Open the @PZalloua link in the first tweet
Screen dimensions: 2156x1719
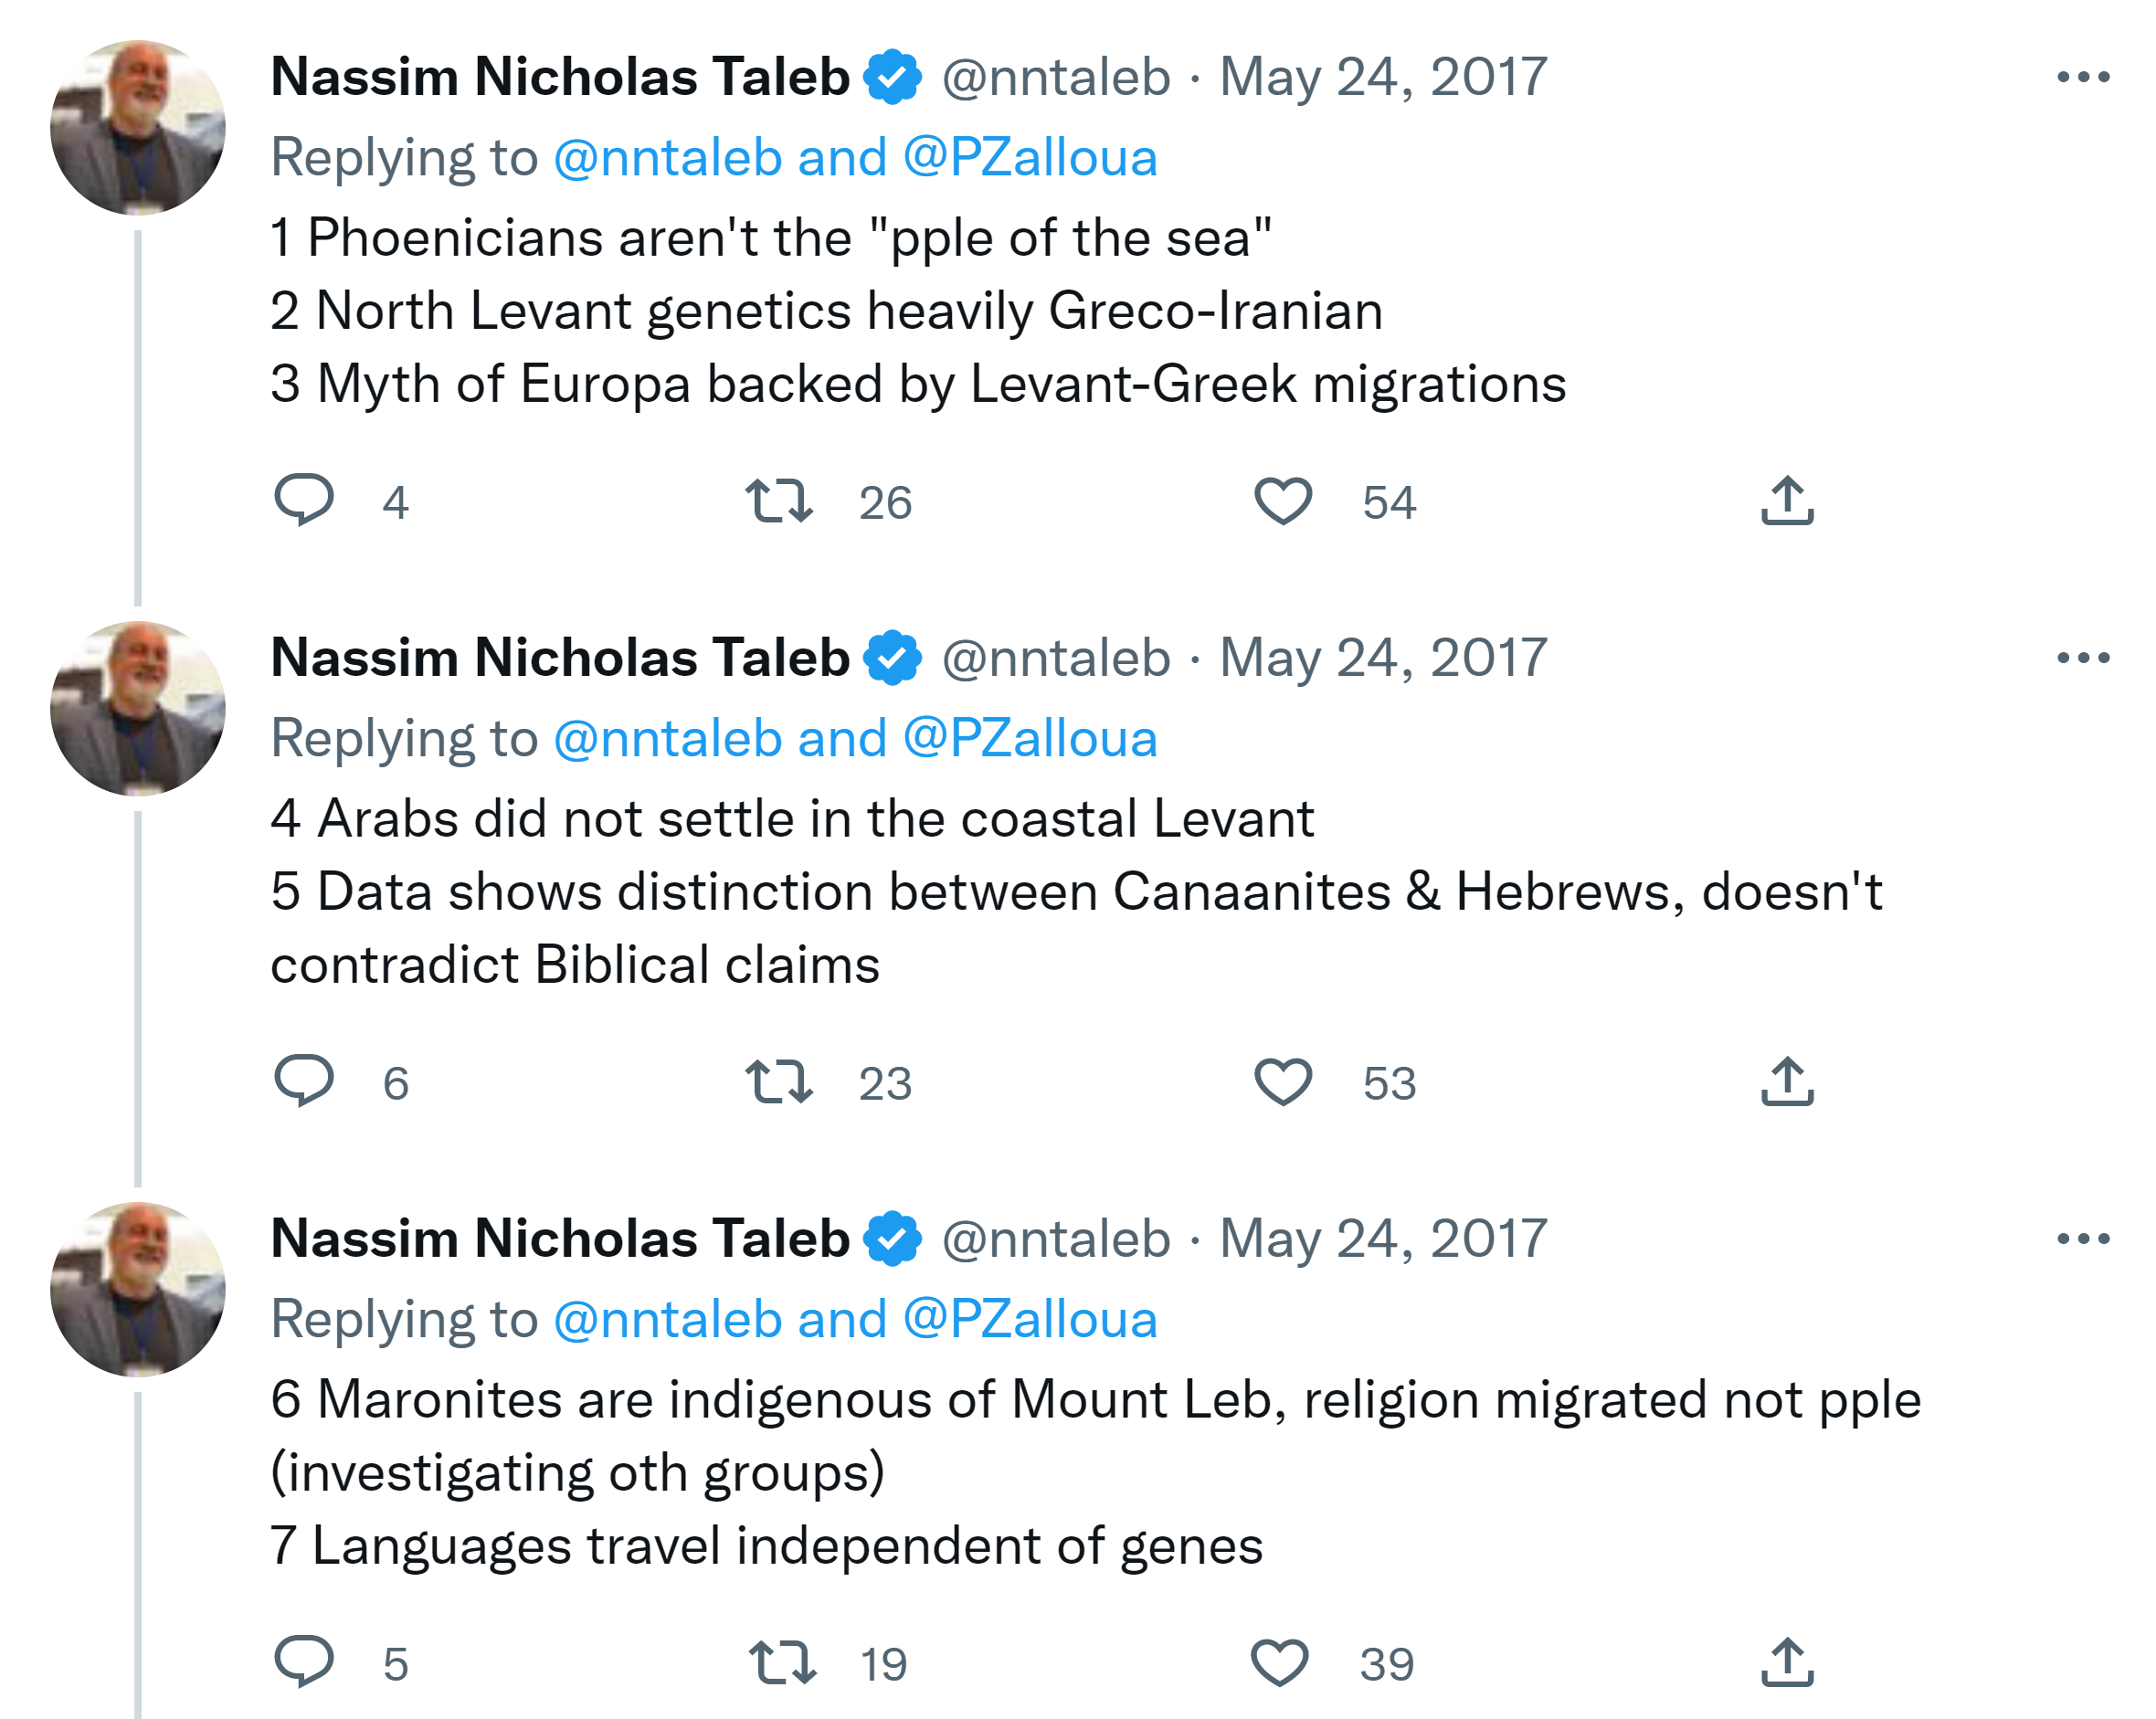click(x=1029, y=158)
